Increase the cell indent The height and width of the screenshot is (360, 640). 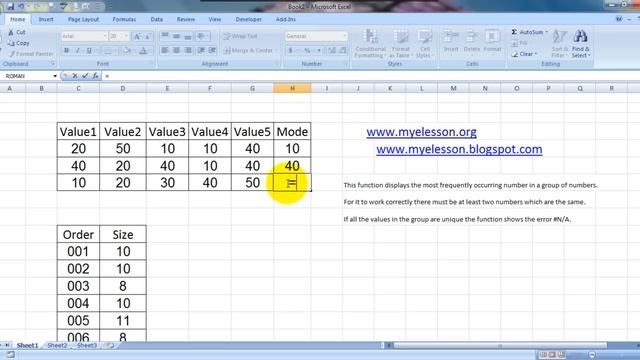[212, 50]
